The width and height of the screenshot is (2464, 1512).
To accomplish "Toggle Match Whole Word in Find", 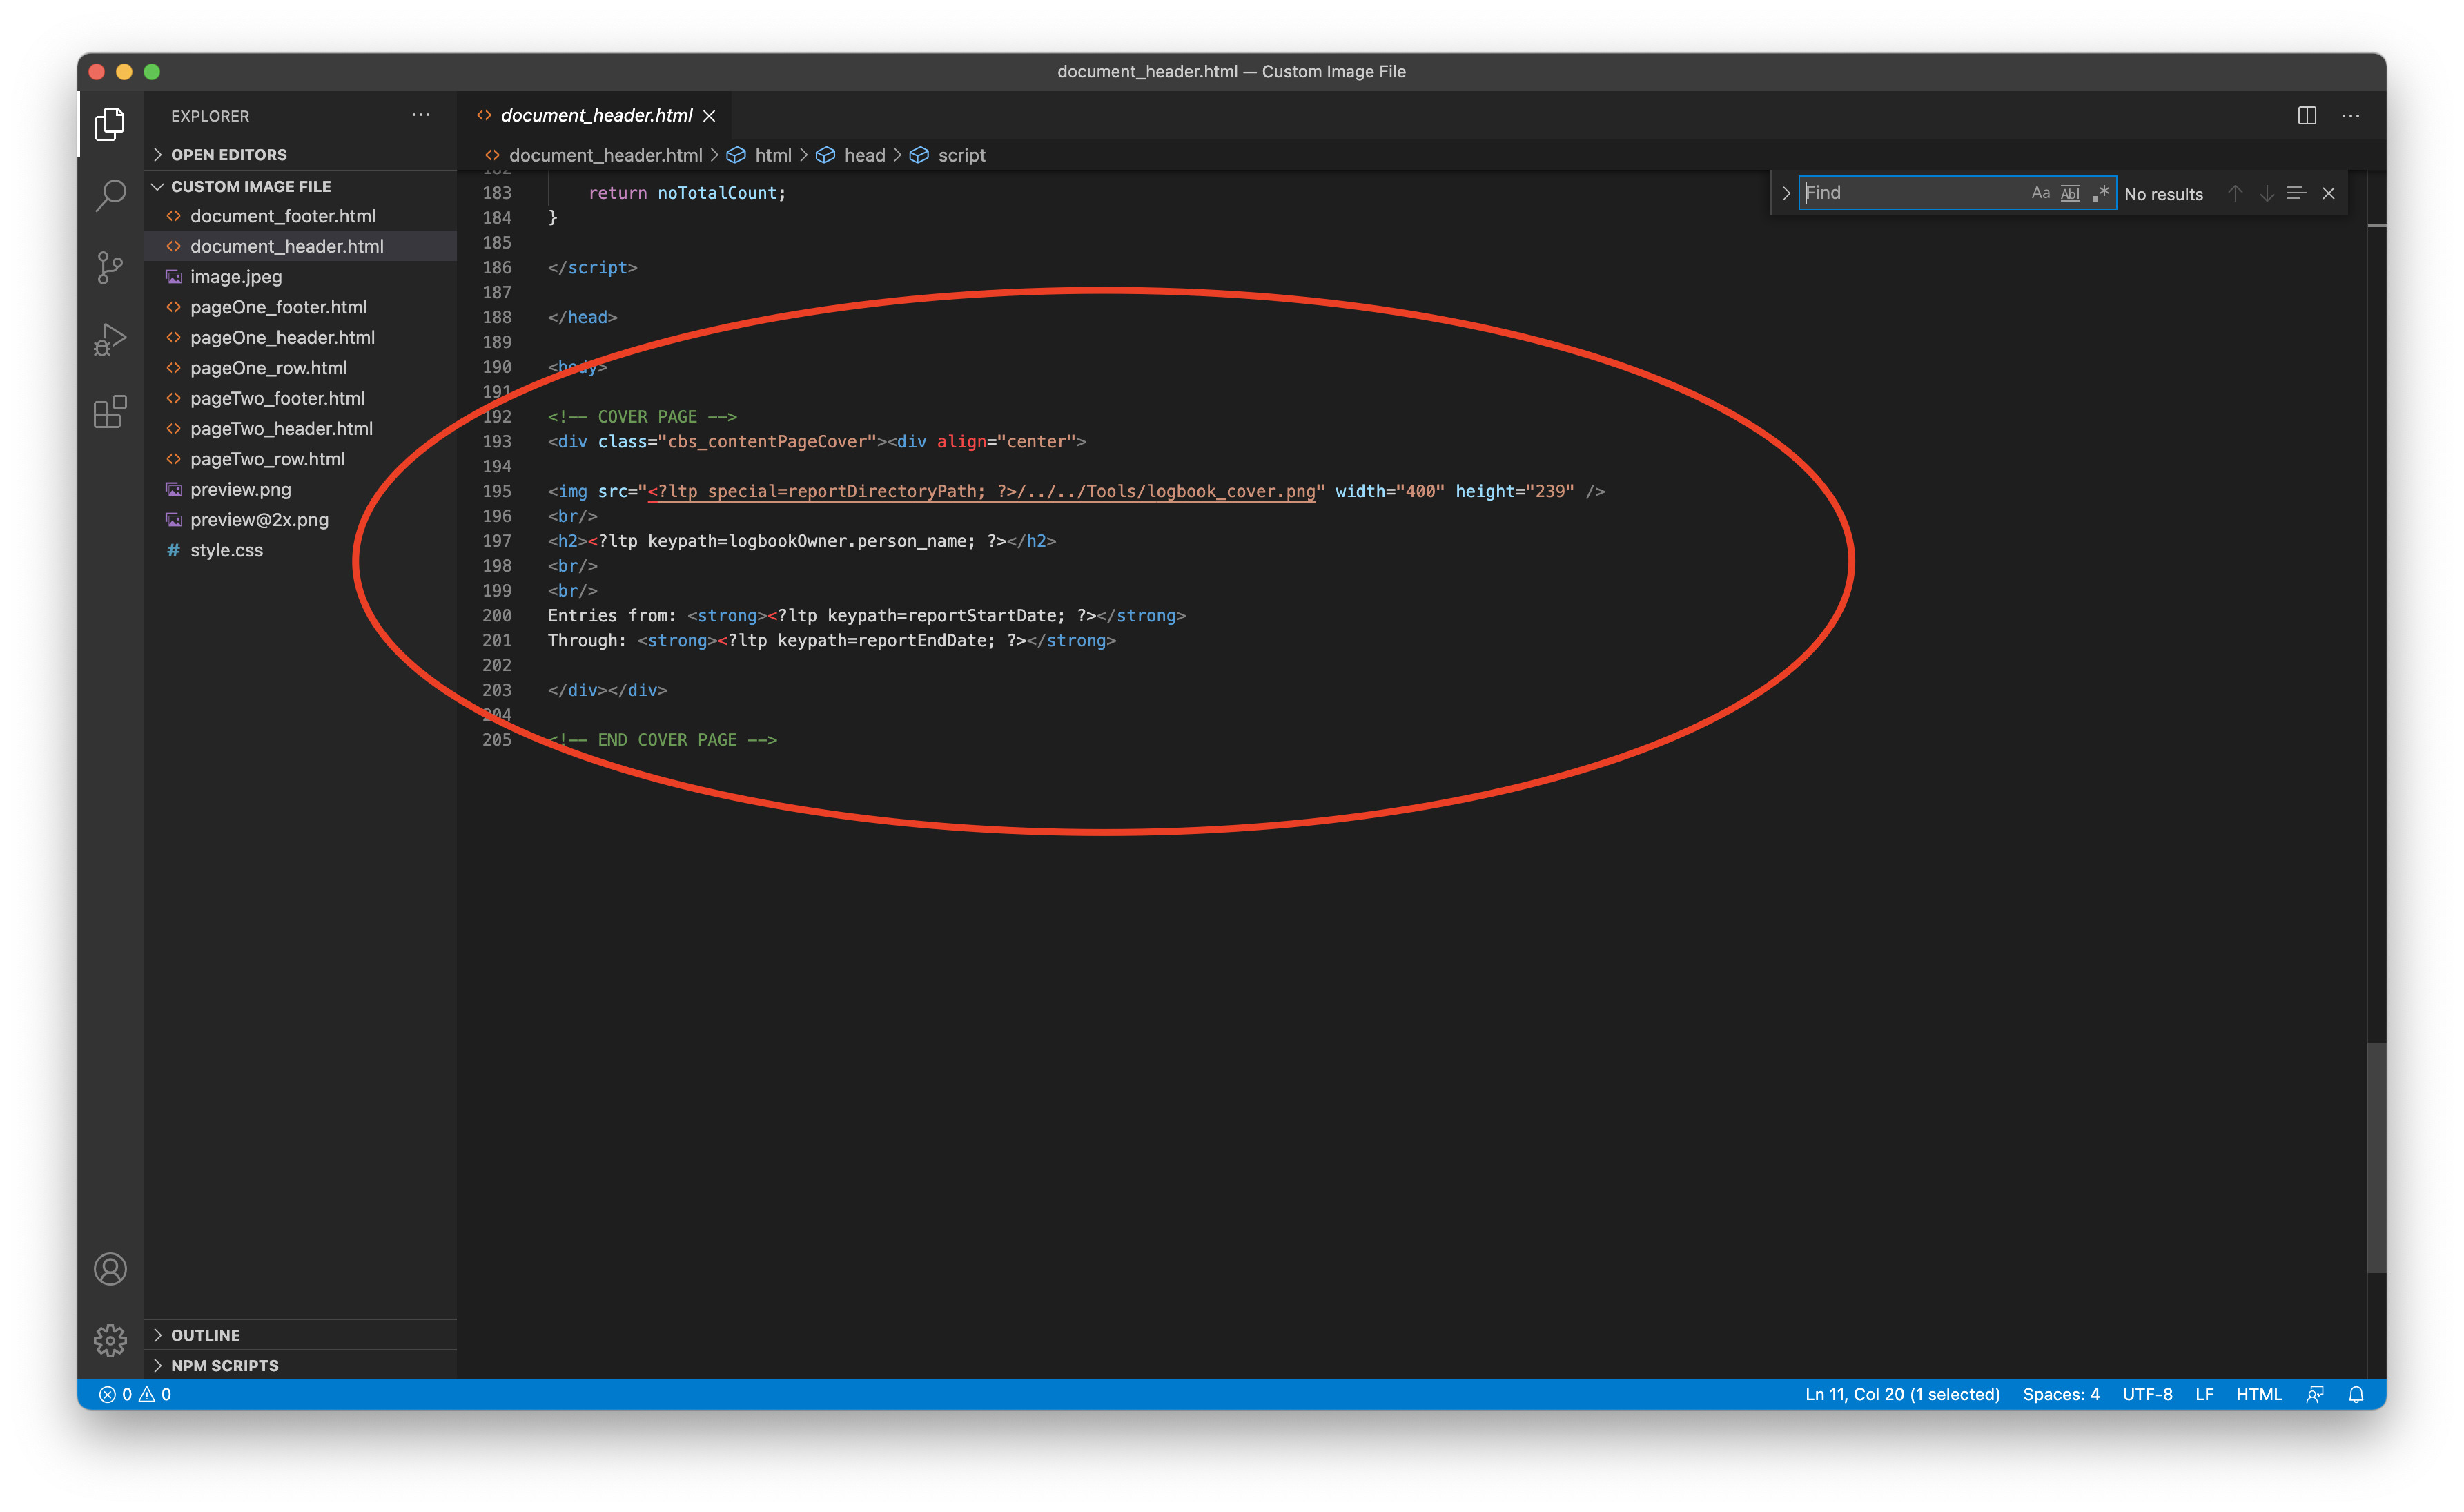I will (x=2070, y=193).
